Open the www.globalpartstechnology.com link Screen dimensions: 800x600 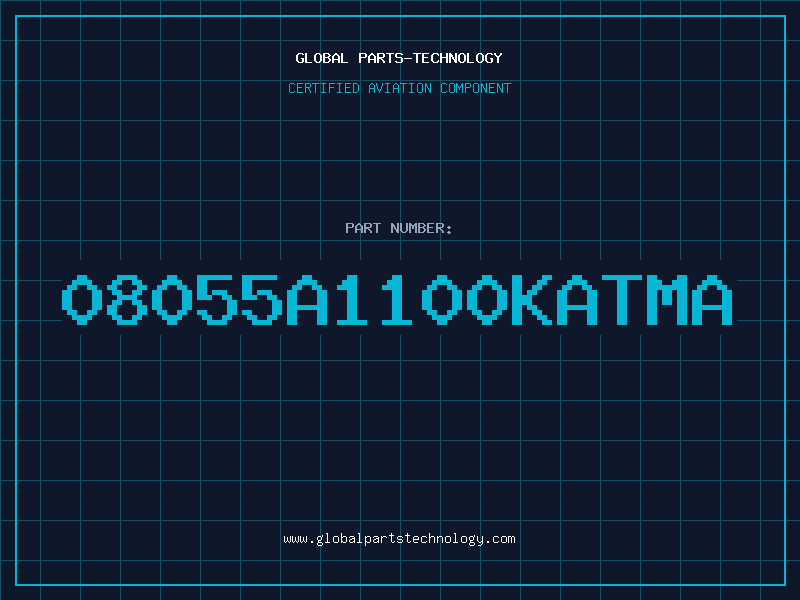pyautogui.click(x=399, y=539)
